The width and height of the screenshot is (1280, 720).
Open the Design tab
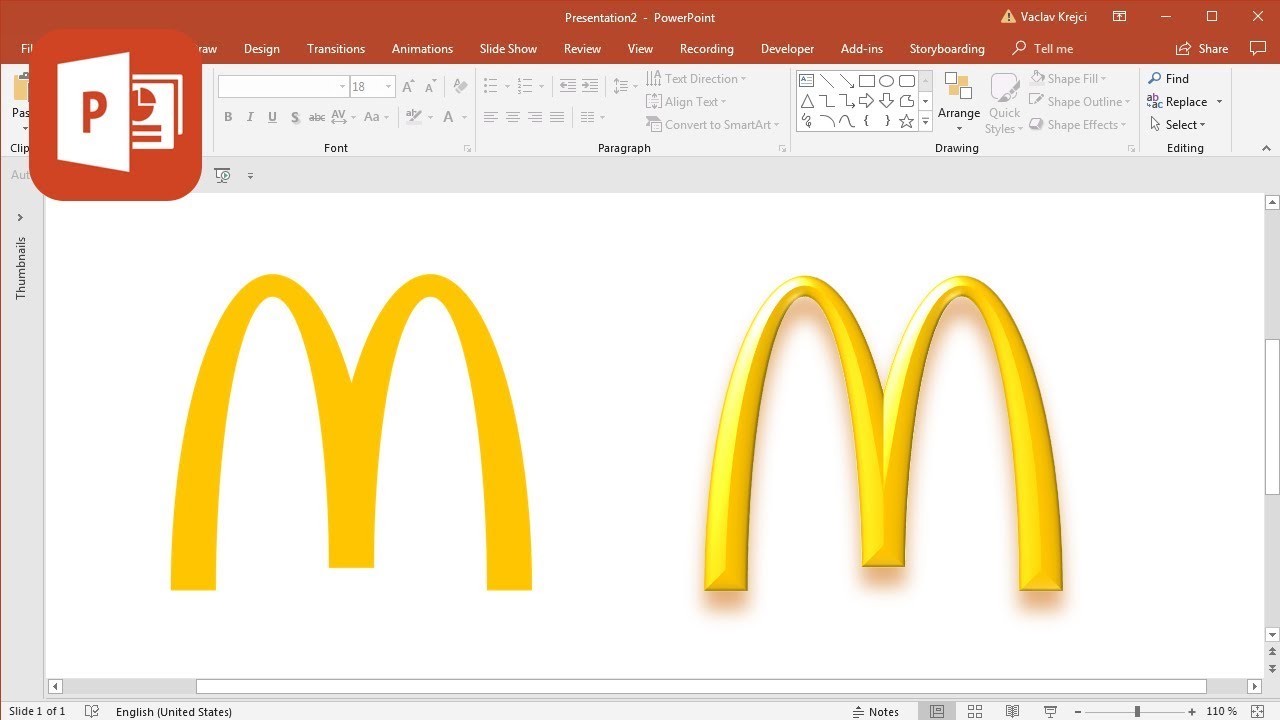tap(262, 48)
